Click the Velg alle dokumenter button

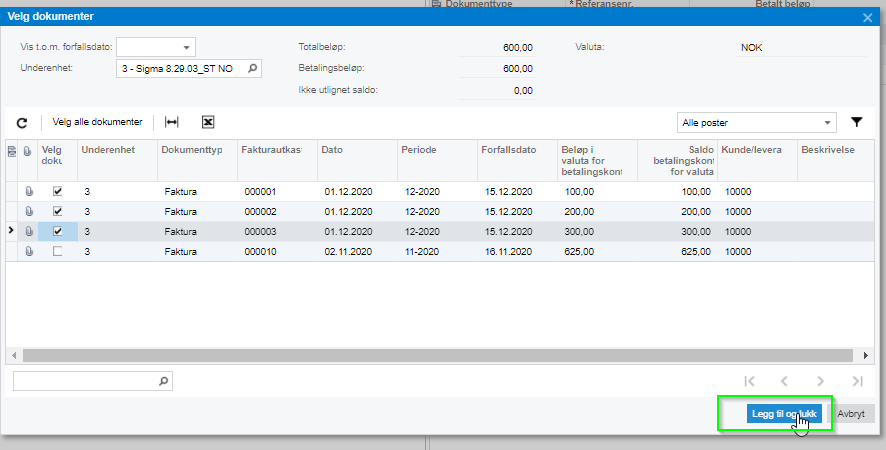97,122
